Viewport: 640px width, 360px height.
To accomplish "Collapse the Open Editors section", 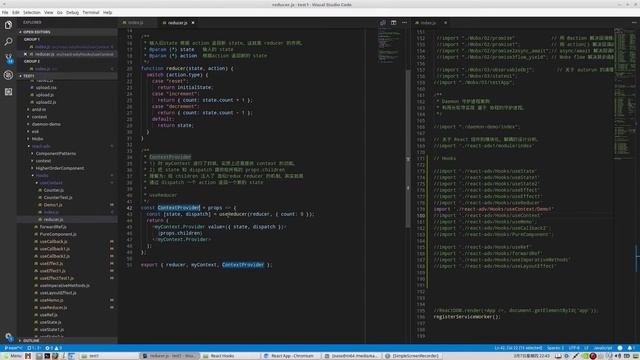I will (67, 32).
